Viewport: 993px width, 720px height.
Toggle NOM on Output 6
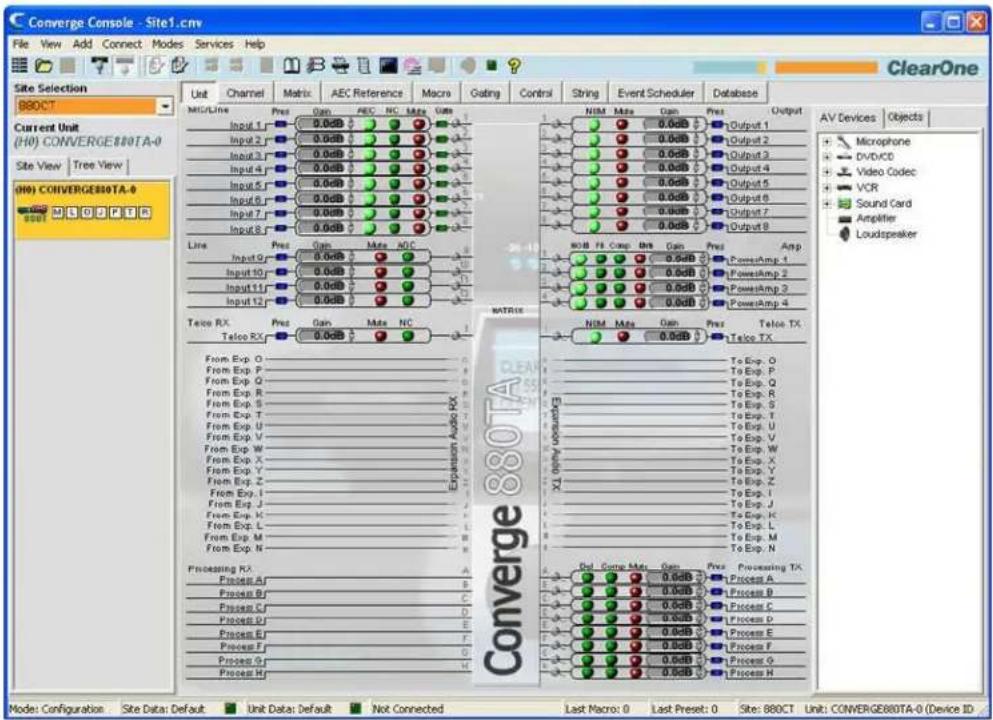pyautogui.click(x=594, y=197)
